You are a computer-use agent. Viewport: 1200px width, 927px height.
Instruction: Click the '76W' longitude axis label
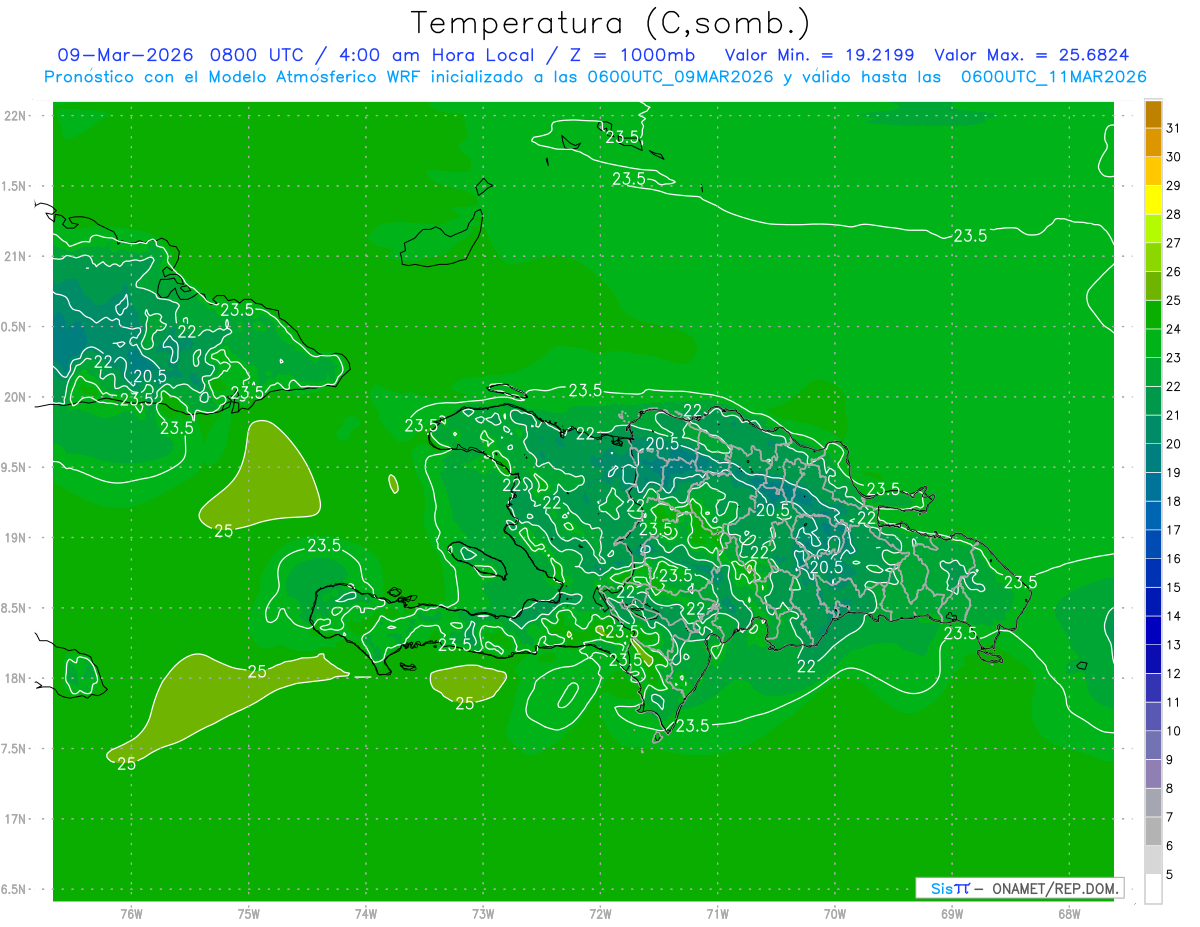coord(131,913)
